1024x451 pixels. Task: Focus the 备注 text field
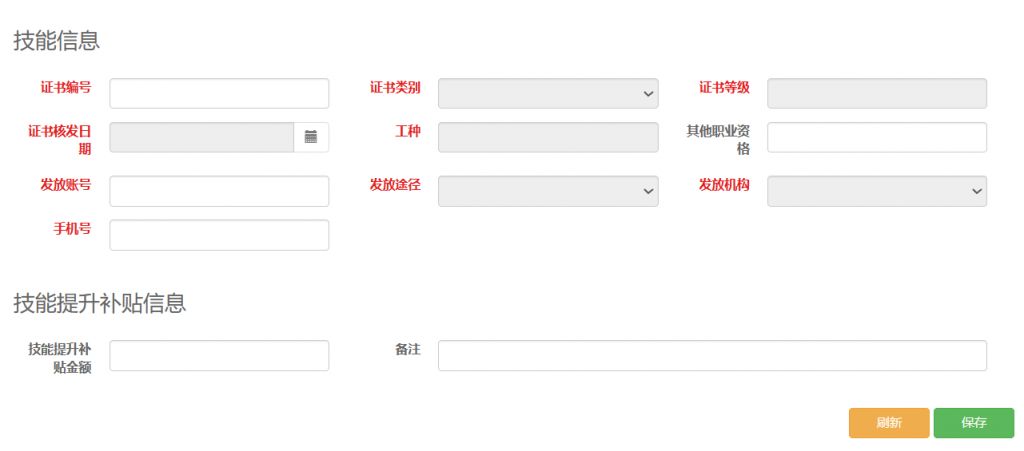[x=712, y=355]
